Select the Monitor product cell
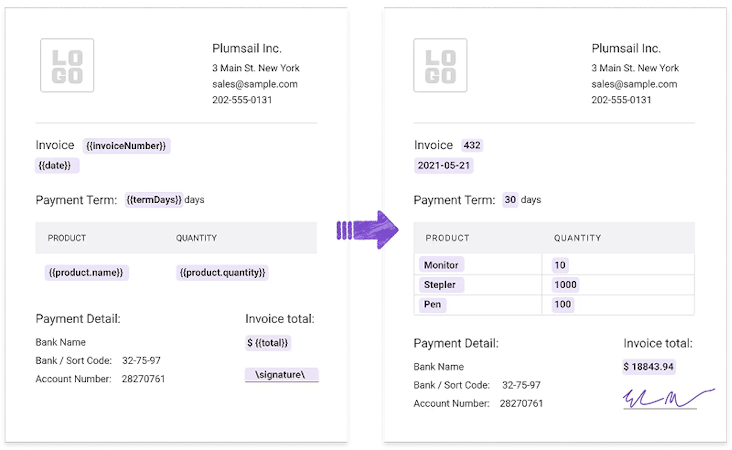Screen dimensions: 732x450 click(x=441, y=265)
